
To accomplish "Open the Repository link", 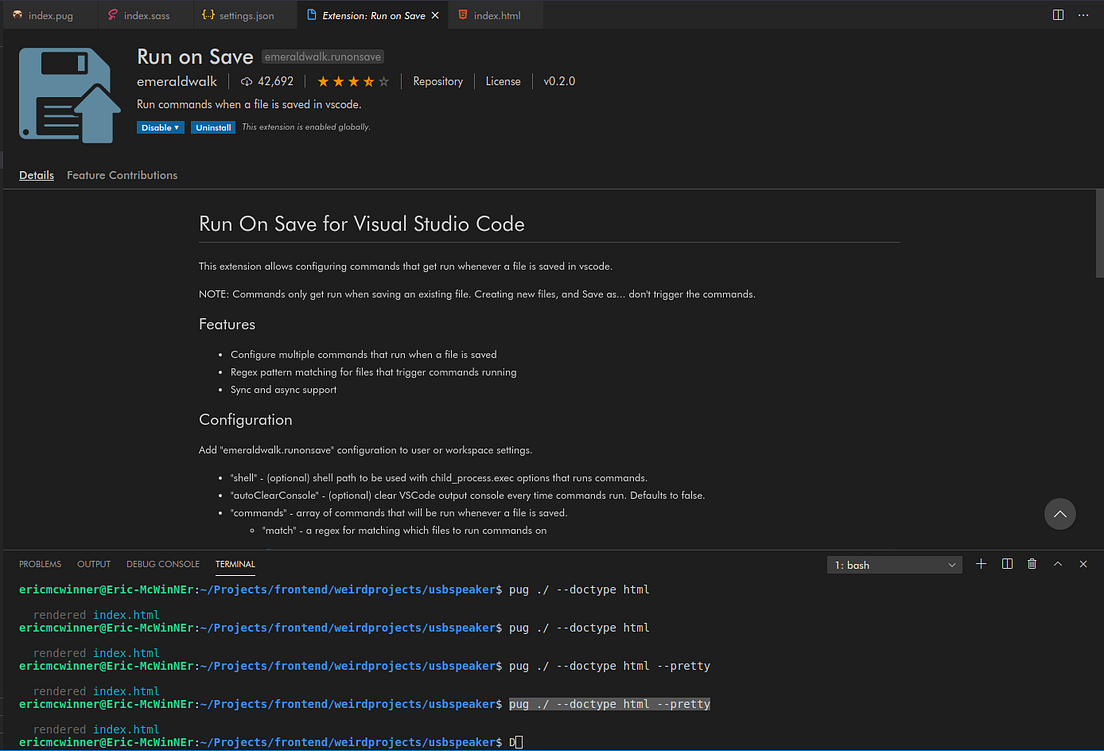I will 438,81.
